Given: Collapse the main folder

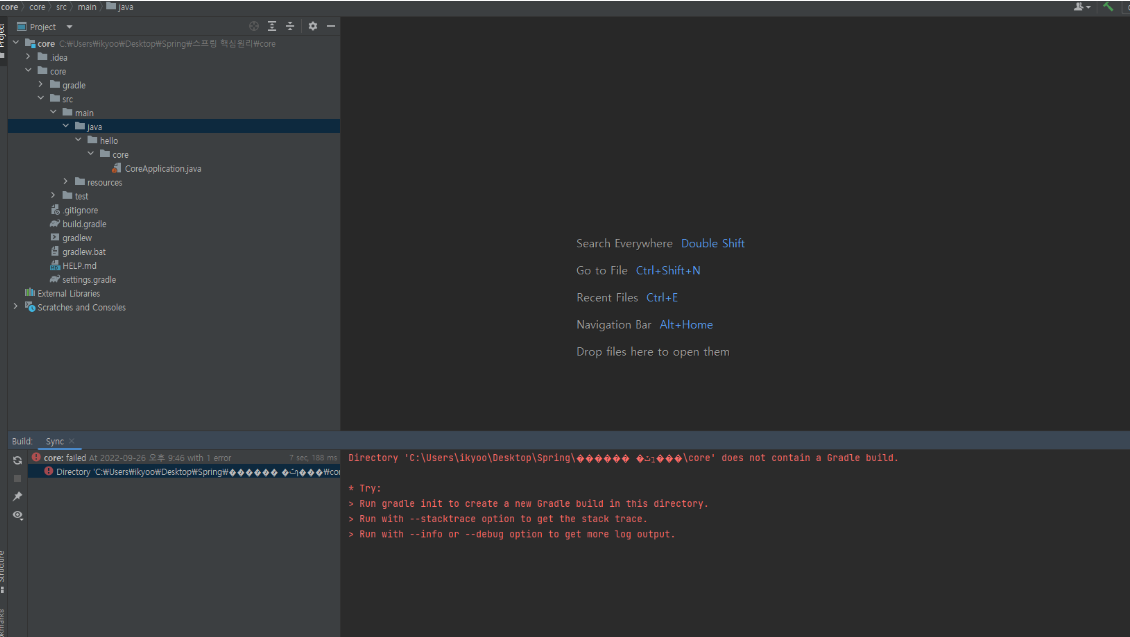Looking at the screenshot, I should (53, 112).
